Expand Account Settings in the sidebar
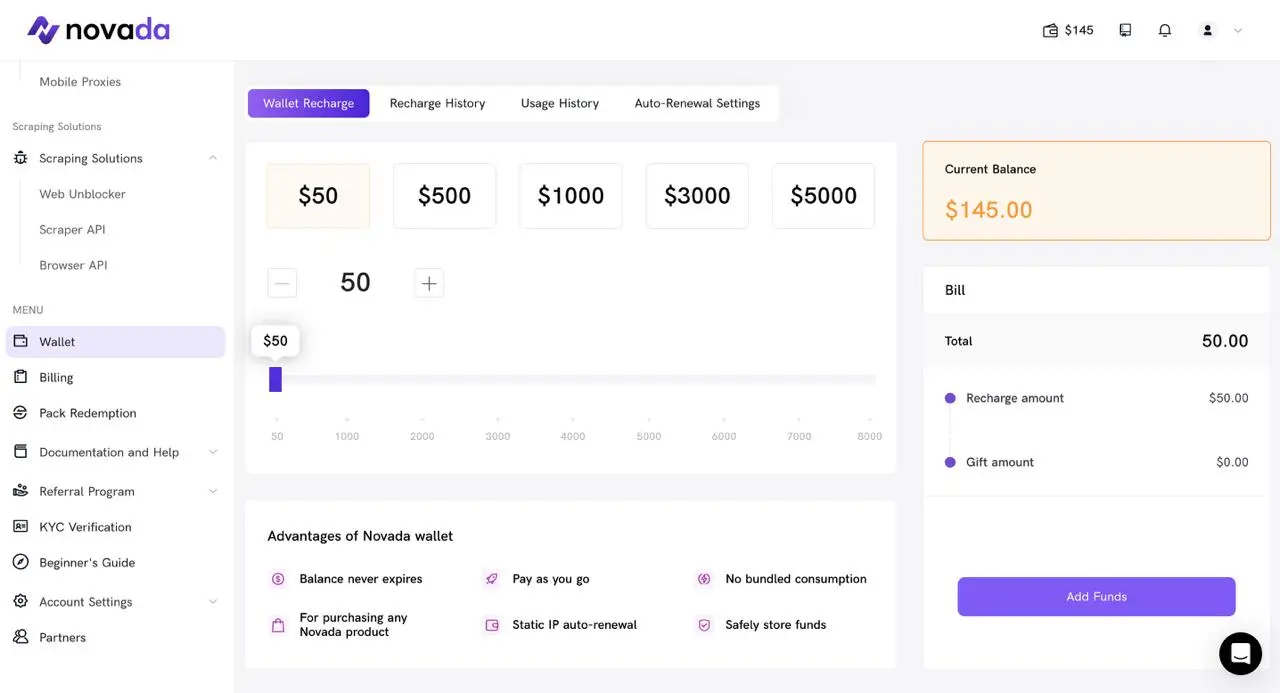 (x=213, y=602)
